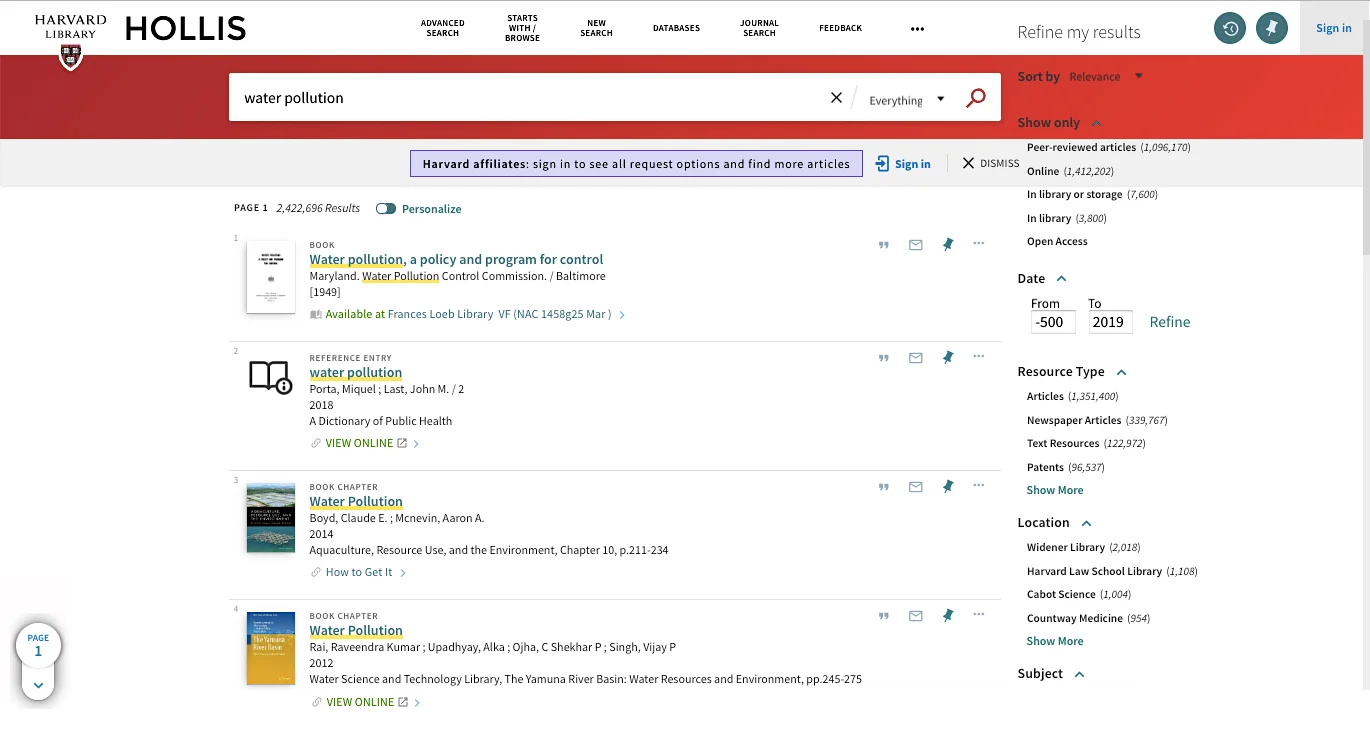
Task: Open more actions for Boyd book chapter
Action: coord(979,485)
